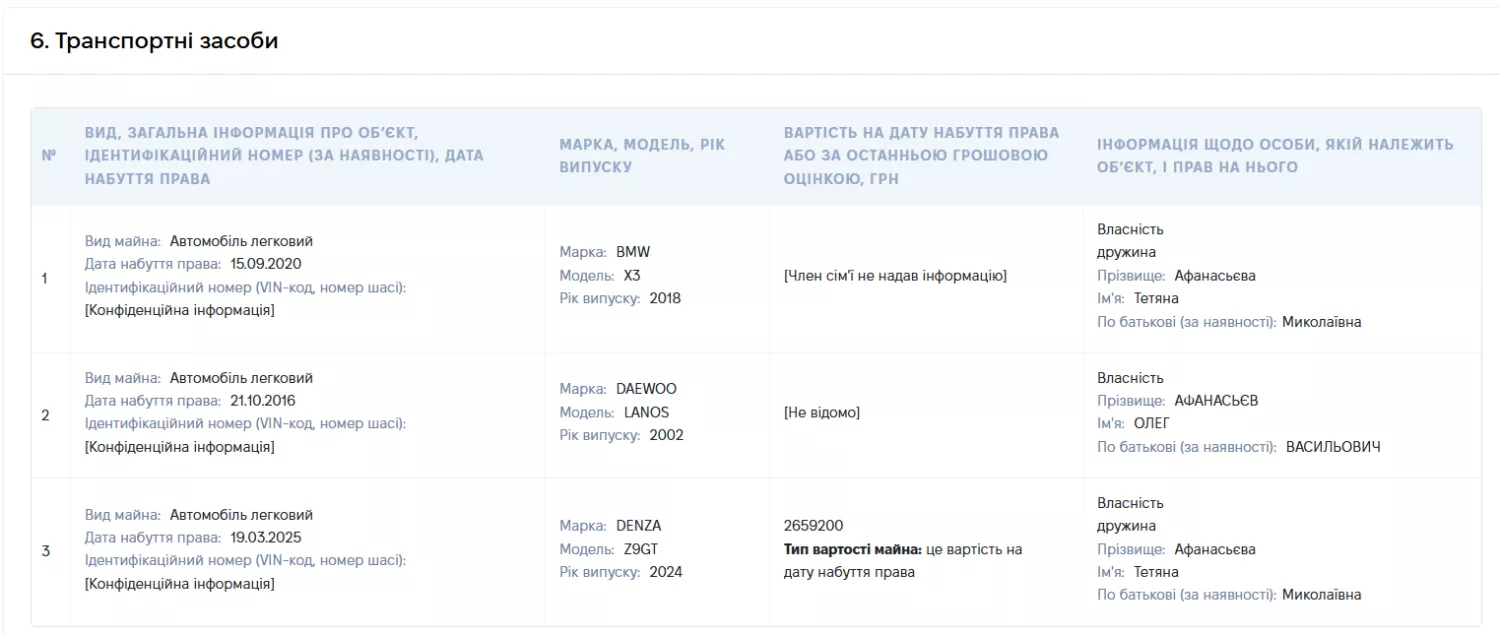1500x635 pixels.
Task: Select the acquisition date 15.09.2020
Action: tap(265, 264)
